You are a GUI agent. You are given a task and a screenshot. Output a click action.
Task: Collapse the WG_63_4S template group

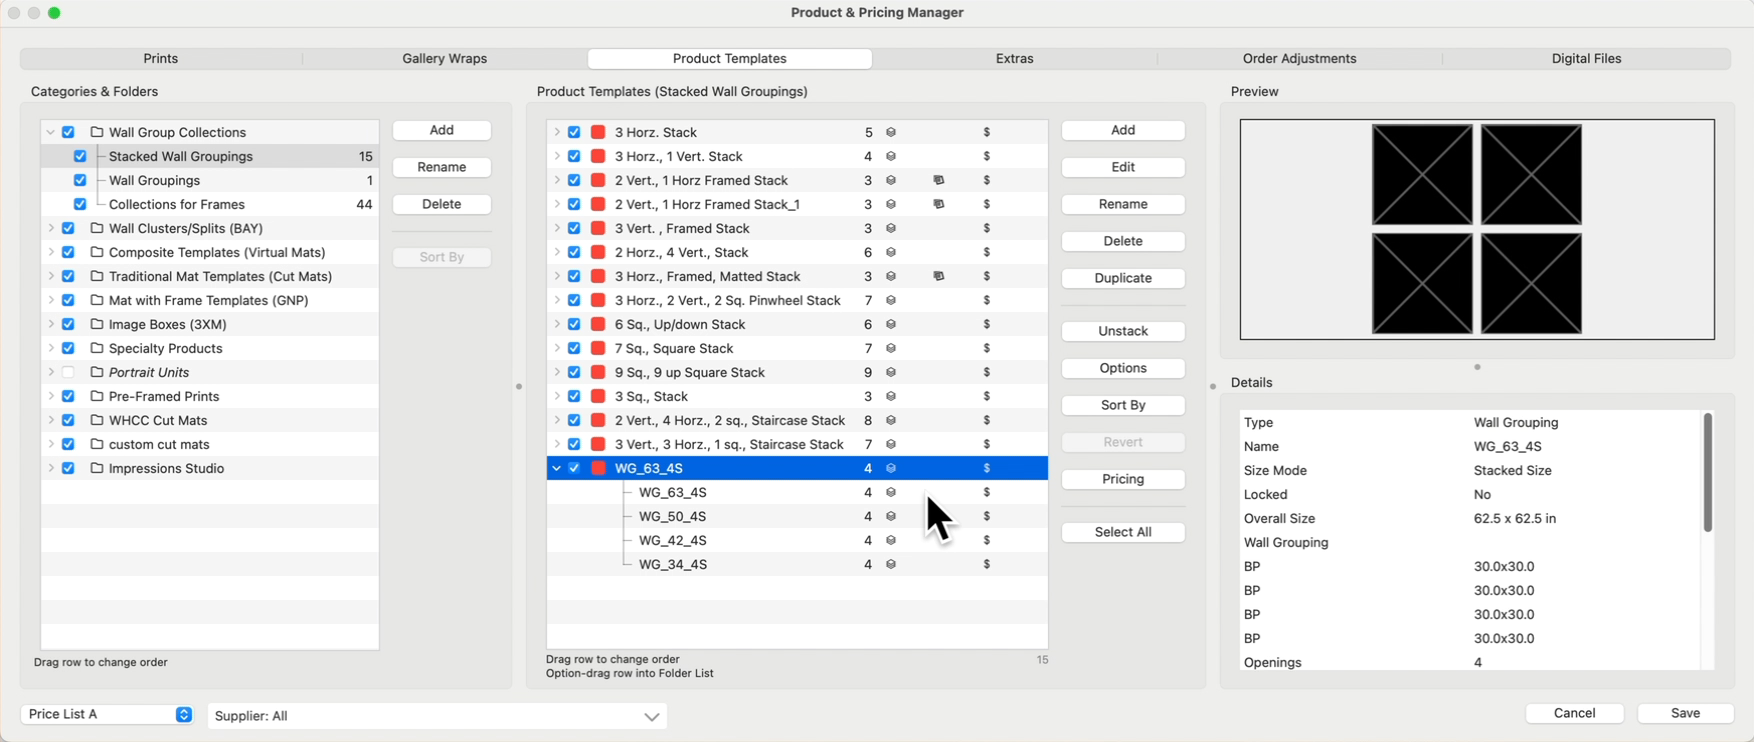tap(556, 468)
